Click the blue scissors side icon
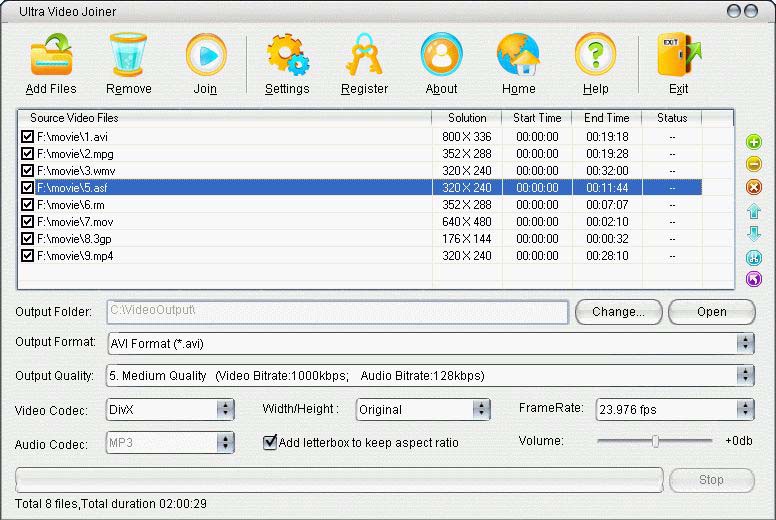Viewport: 776px width, 520px height. click(x=754, y=257)
